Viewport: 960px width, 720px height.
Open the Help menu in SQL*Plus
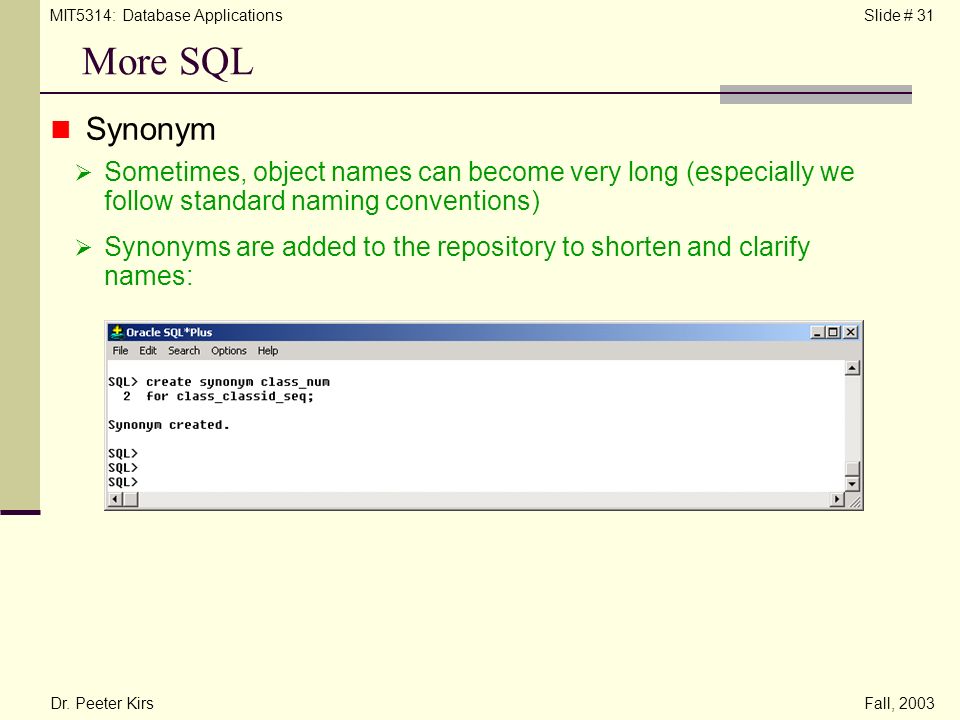click(x=268, y=351)
